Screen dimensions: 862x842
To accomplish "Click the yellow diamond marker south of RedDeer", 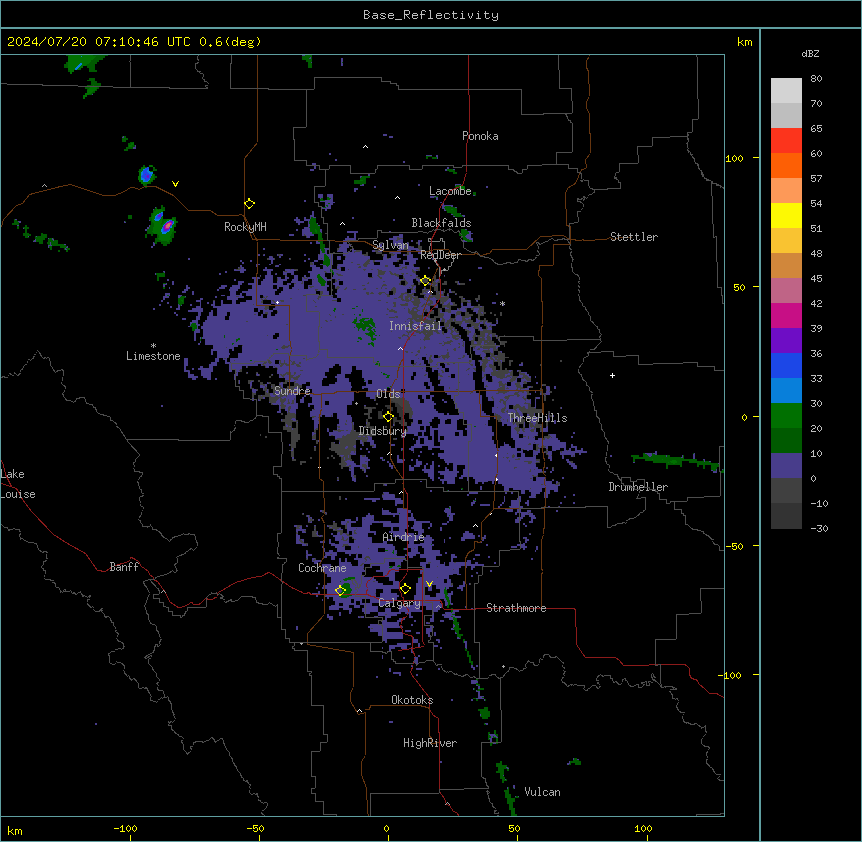I will (426, 281).
